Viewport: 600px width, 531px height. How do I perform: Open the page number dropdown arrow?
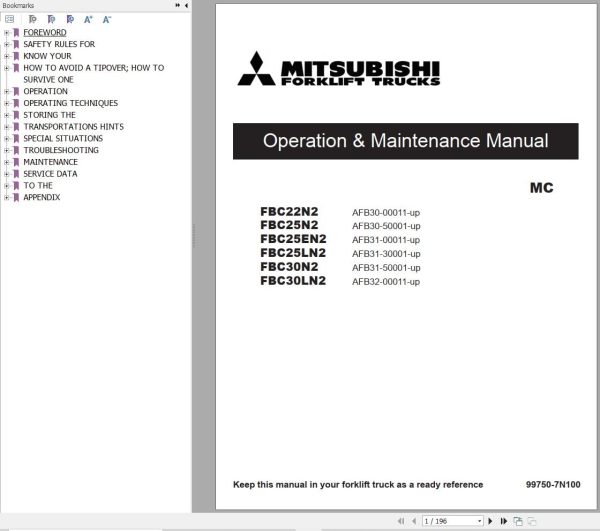pyautogui.click(x=479, y=521)
